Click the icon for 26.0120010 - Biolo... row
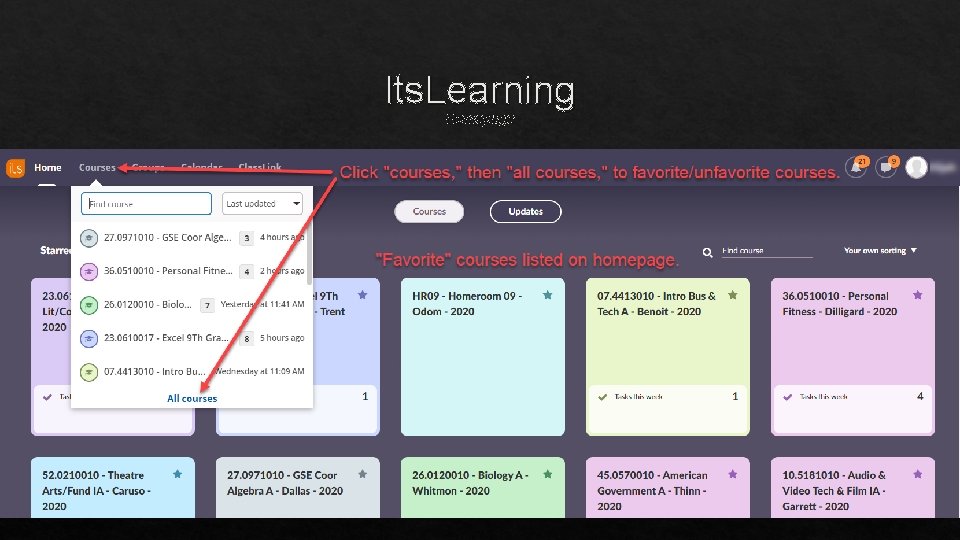The image size is (960, 540). pos(89,304)
